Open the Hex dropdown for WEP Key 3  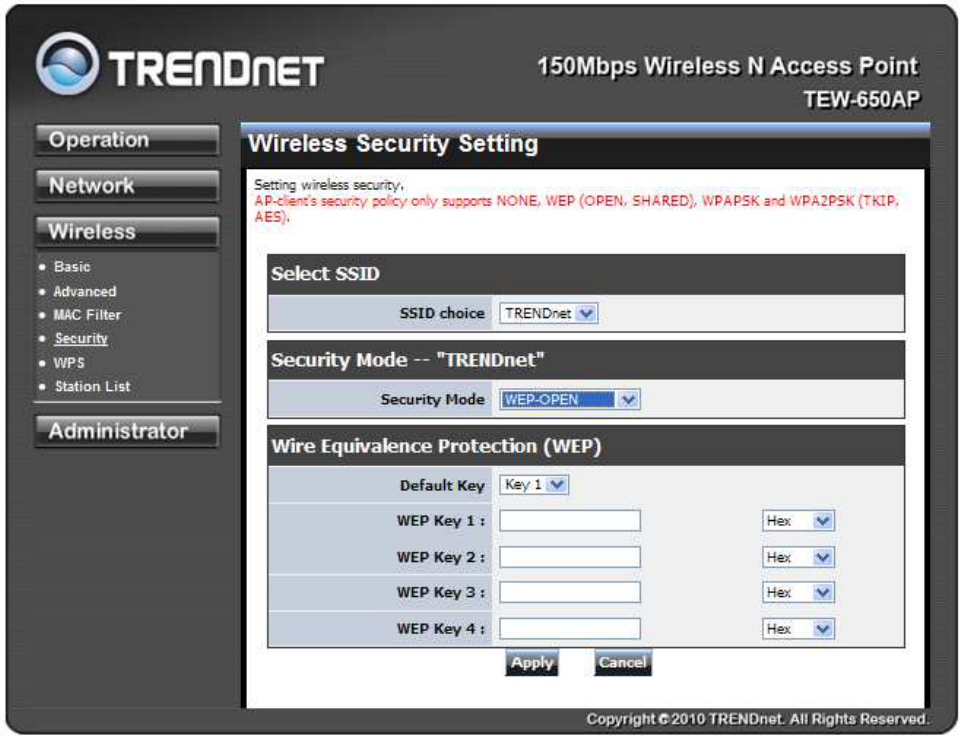tap(798, 593)
